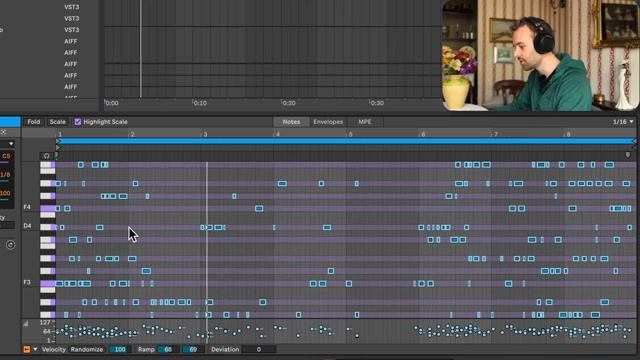Screen dimensions: 640x360
Task: Switch to the Envelopes tab
Action: pos(328,122)
